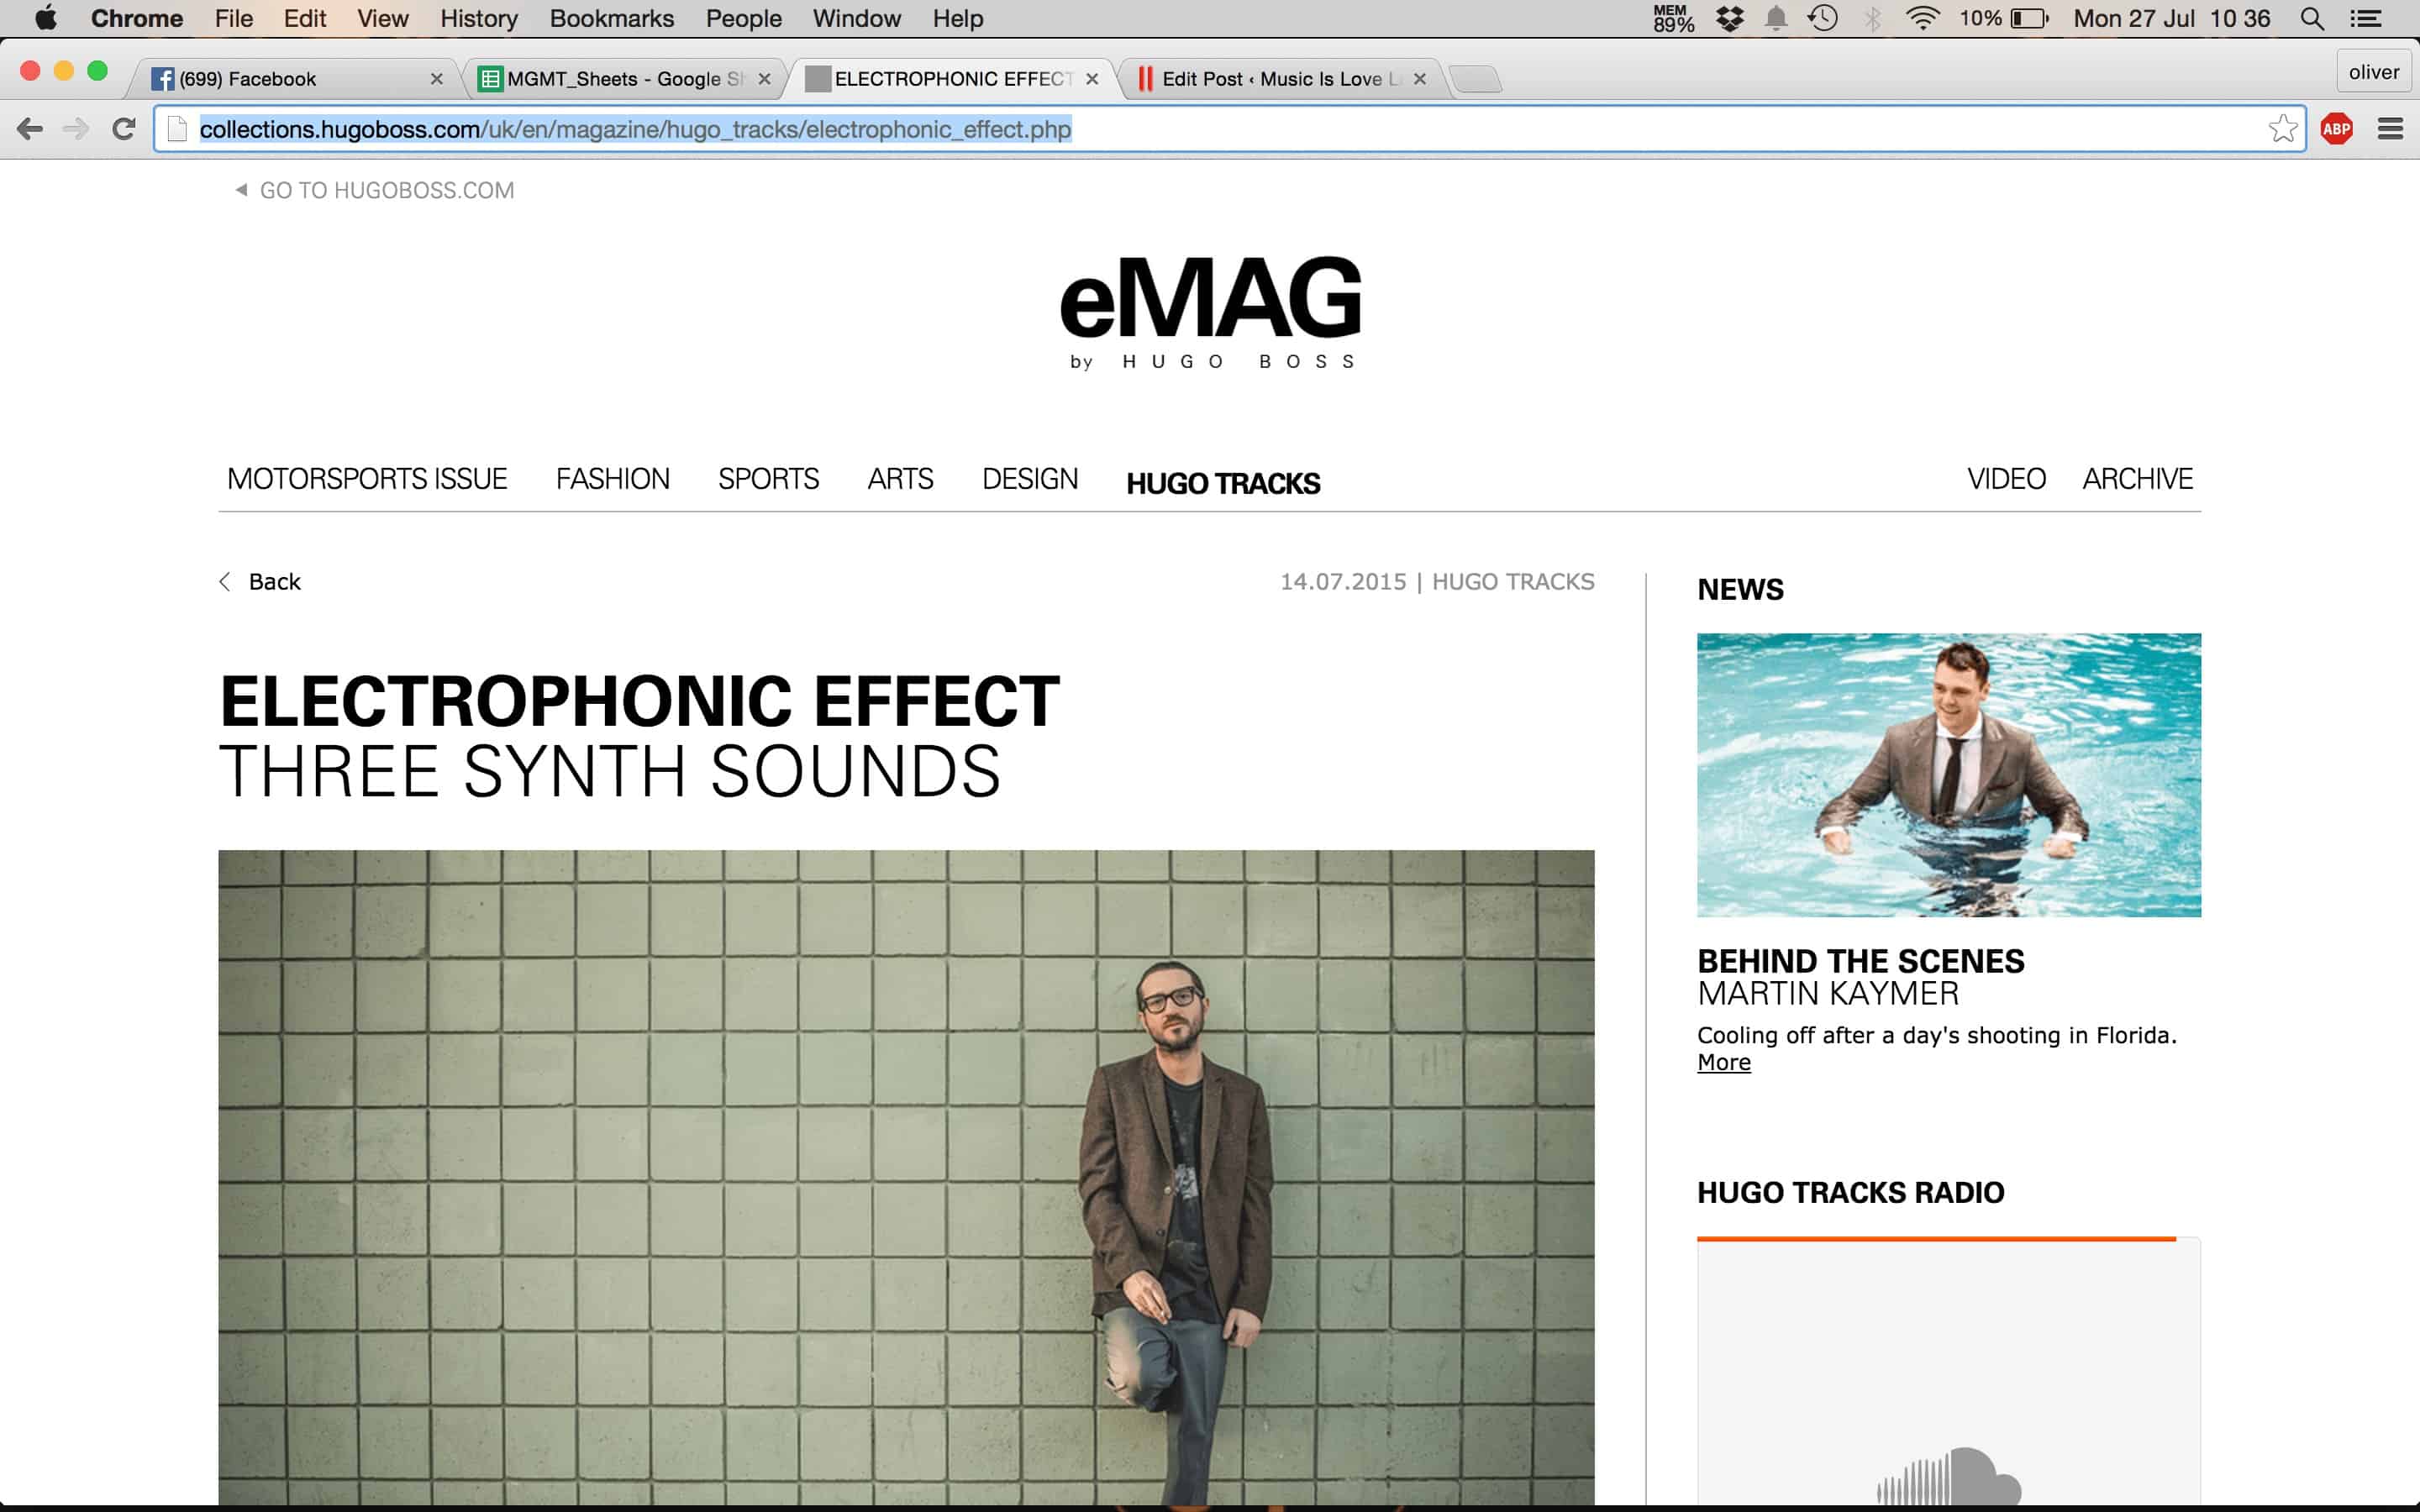Open the View menu
The height and width of the screenshot is (1512, 2420).
pos(383,18)
